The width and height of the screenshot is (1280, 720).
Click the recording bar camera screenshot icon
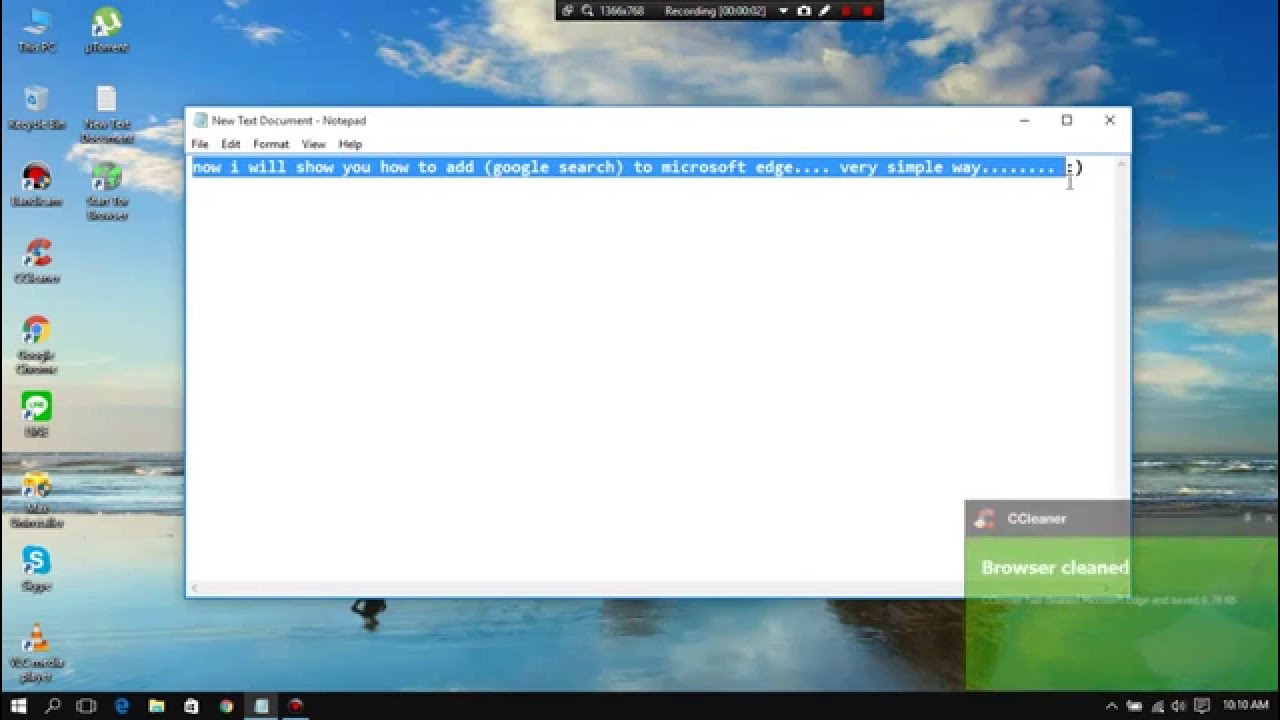[x=804, y=11]
